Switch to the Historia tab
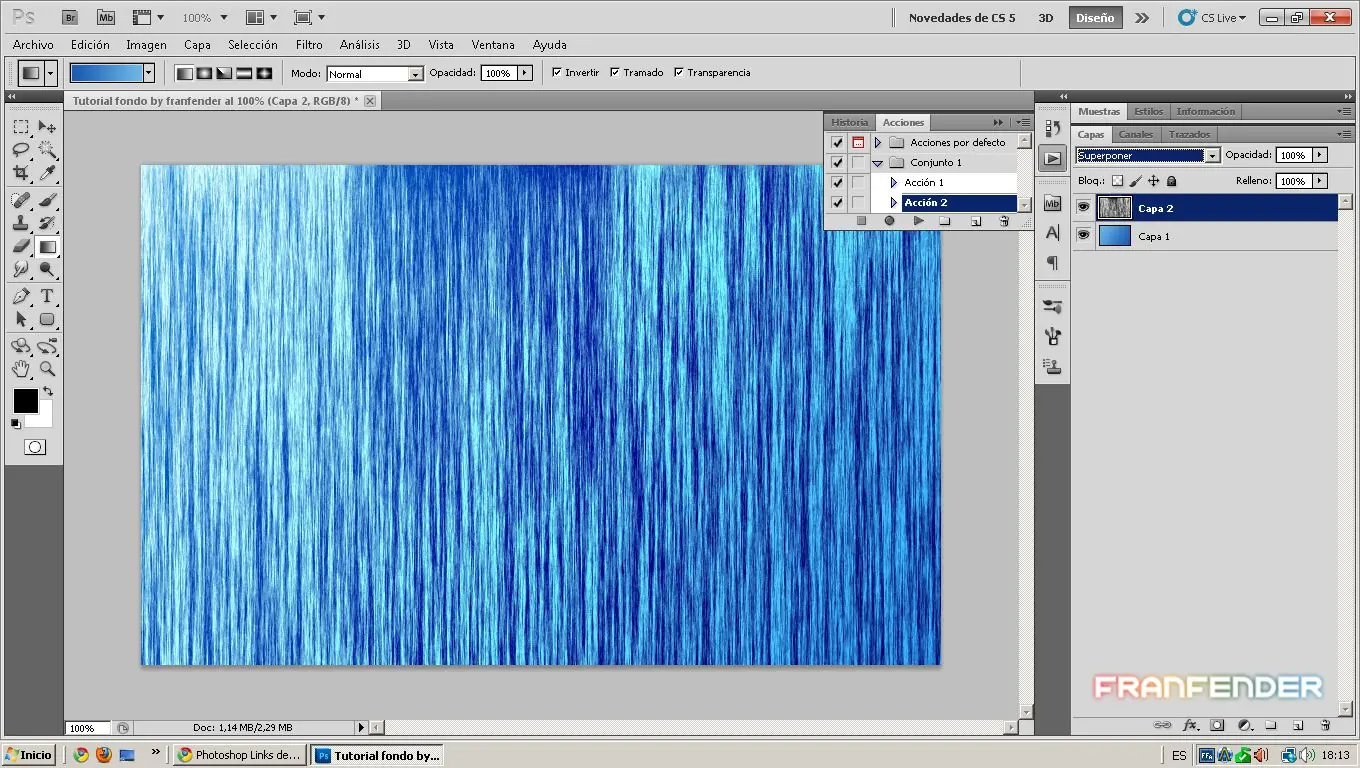1360x768 pixels. click(x=850, y=122)
